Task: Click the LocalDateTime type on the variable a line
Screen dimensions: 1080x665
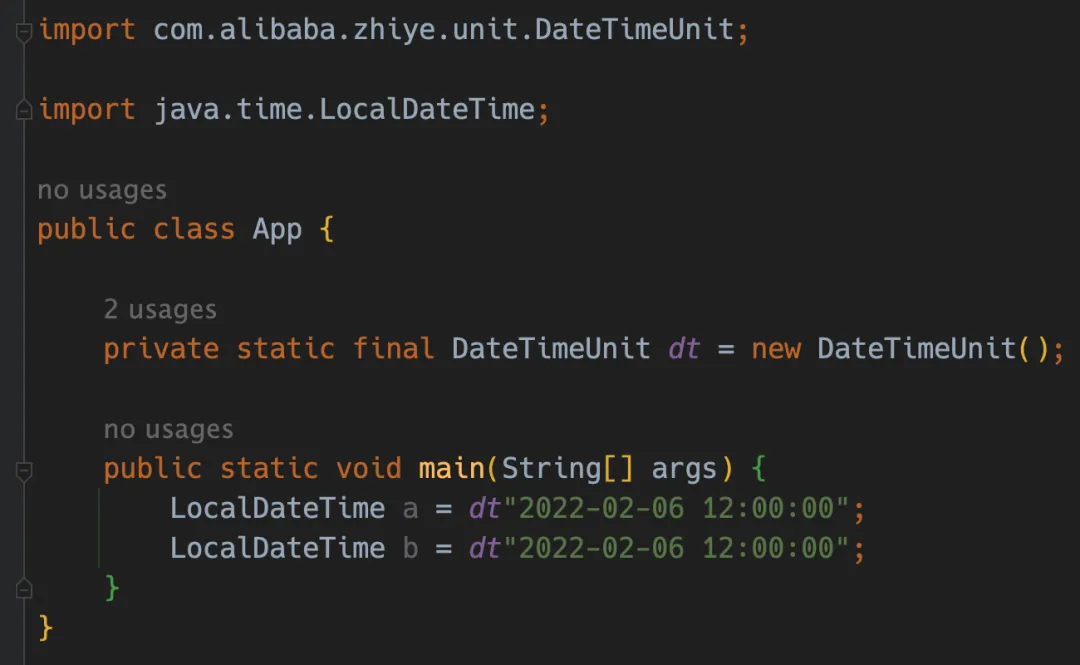Action: pyautogui.click(x=278, y=509)
